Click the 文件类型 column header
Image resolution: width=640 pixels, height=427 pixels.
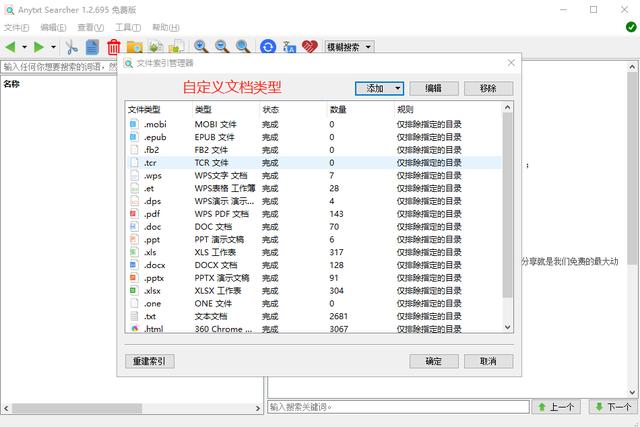click(159, 109)
